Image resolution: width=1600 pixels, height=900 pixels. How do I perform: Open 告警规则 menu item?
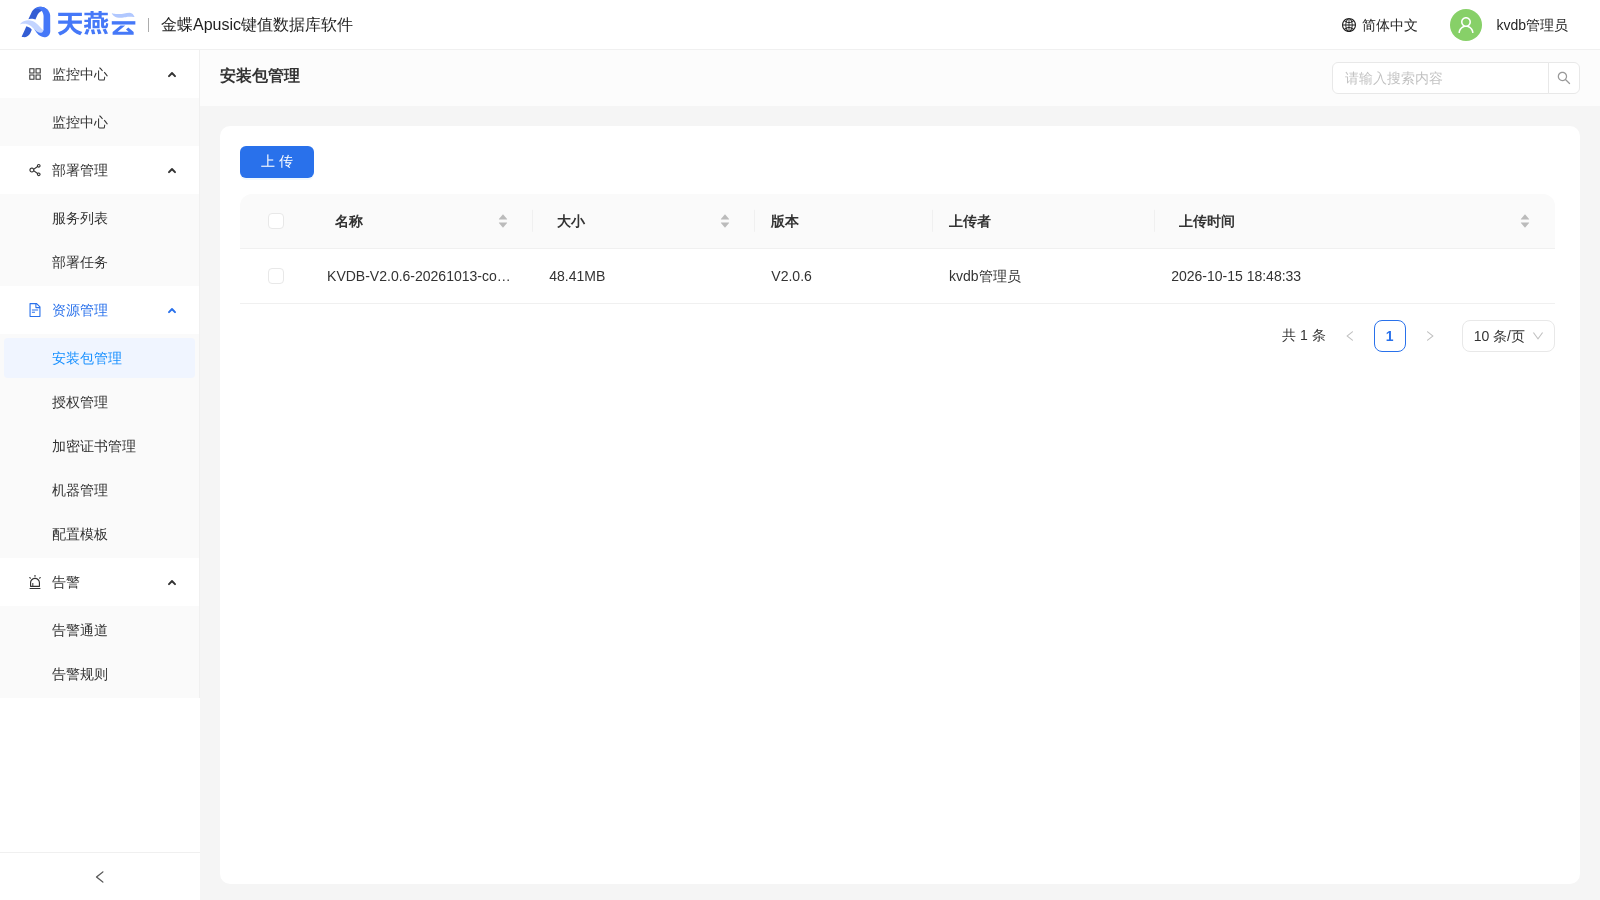[x=100, y=674]
